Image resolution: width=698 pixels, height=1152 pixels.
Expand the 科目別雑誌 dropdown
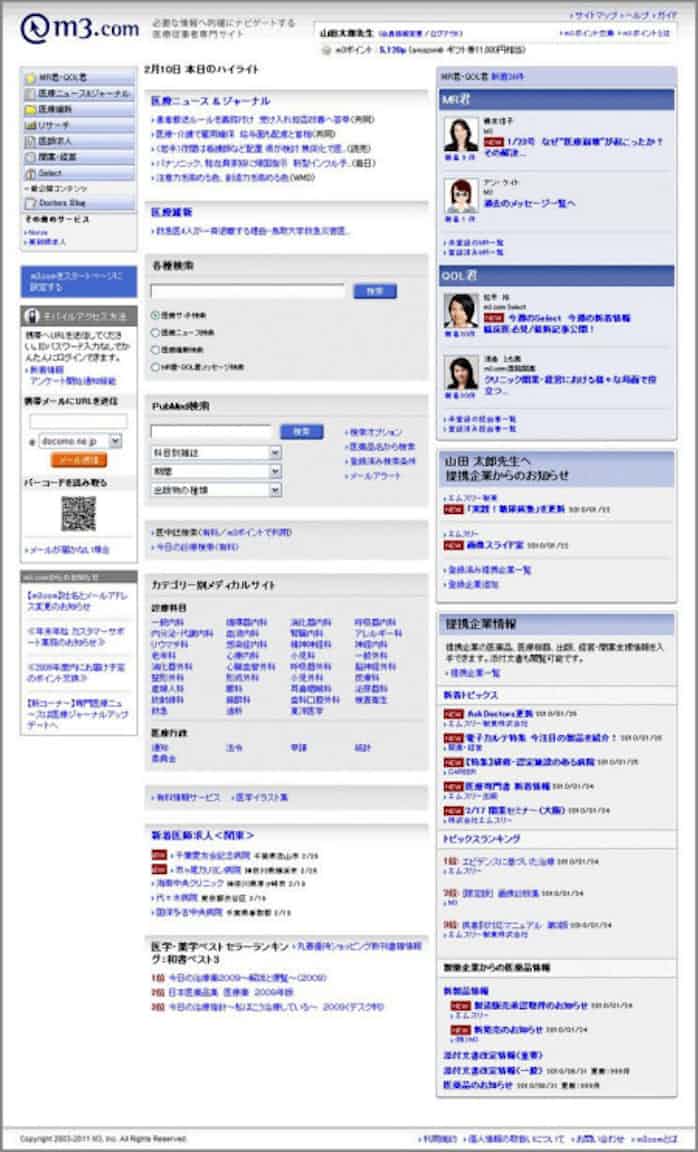[216, 453]
